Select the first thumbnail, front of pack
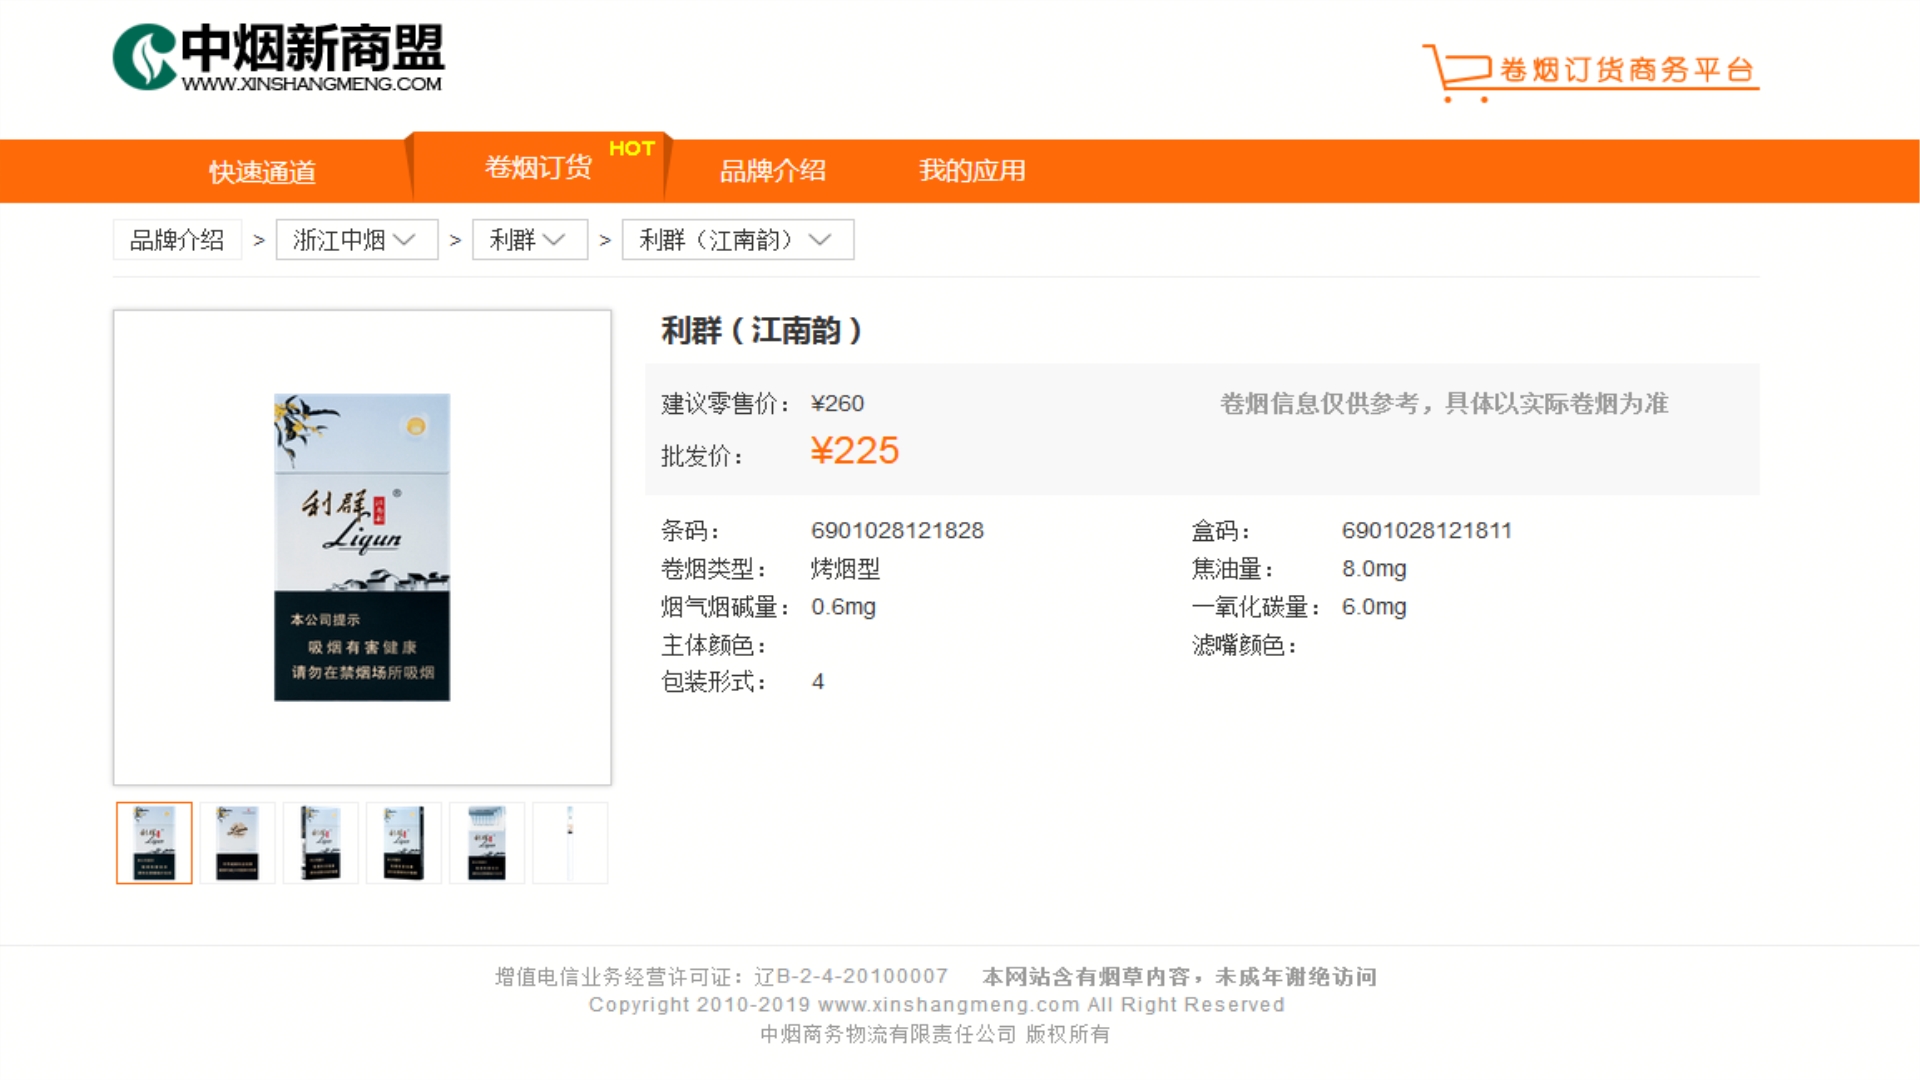The height and width of the screenshot is (1080, 1920). (154, 843)
